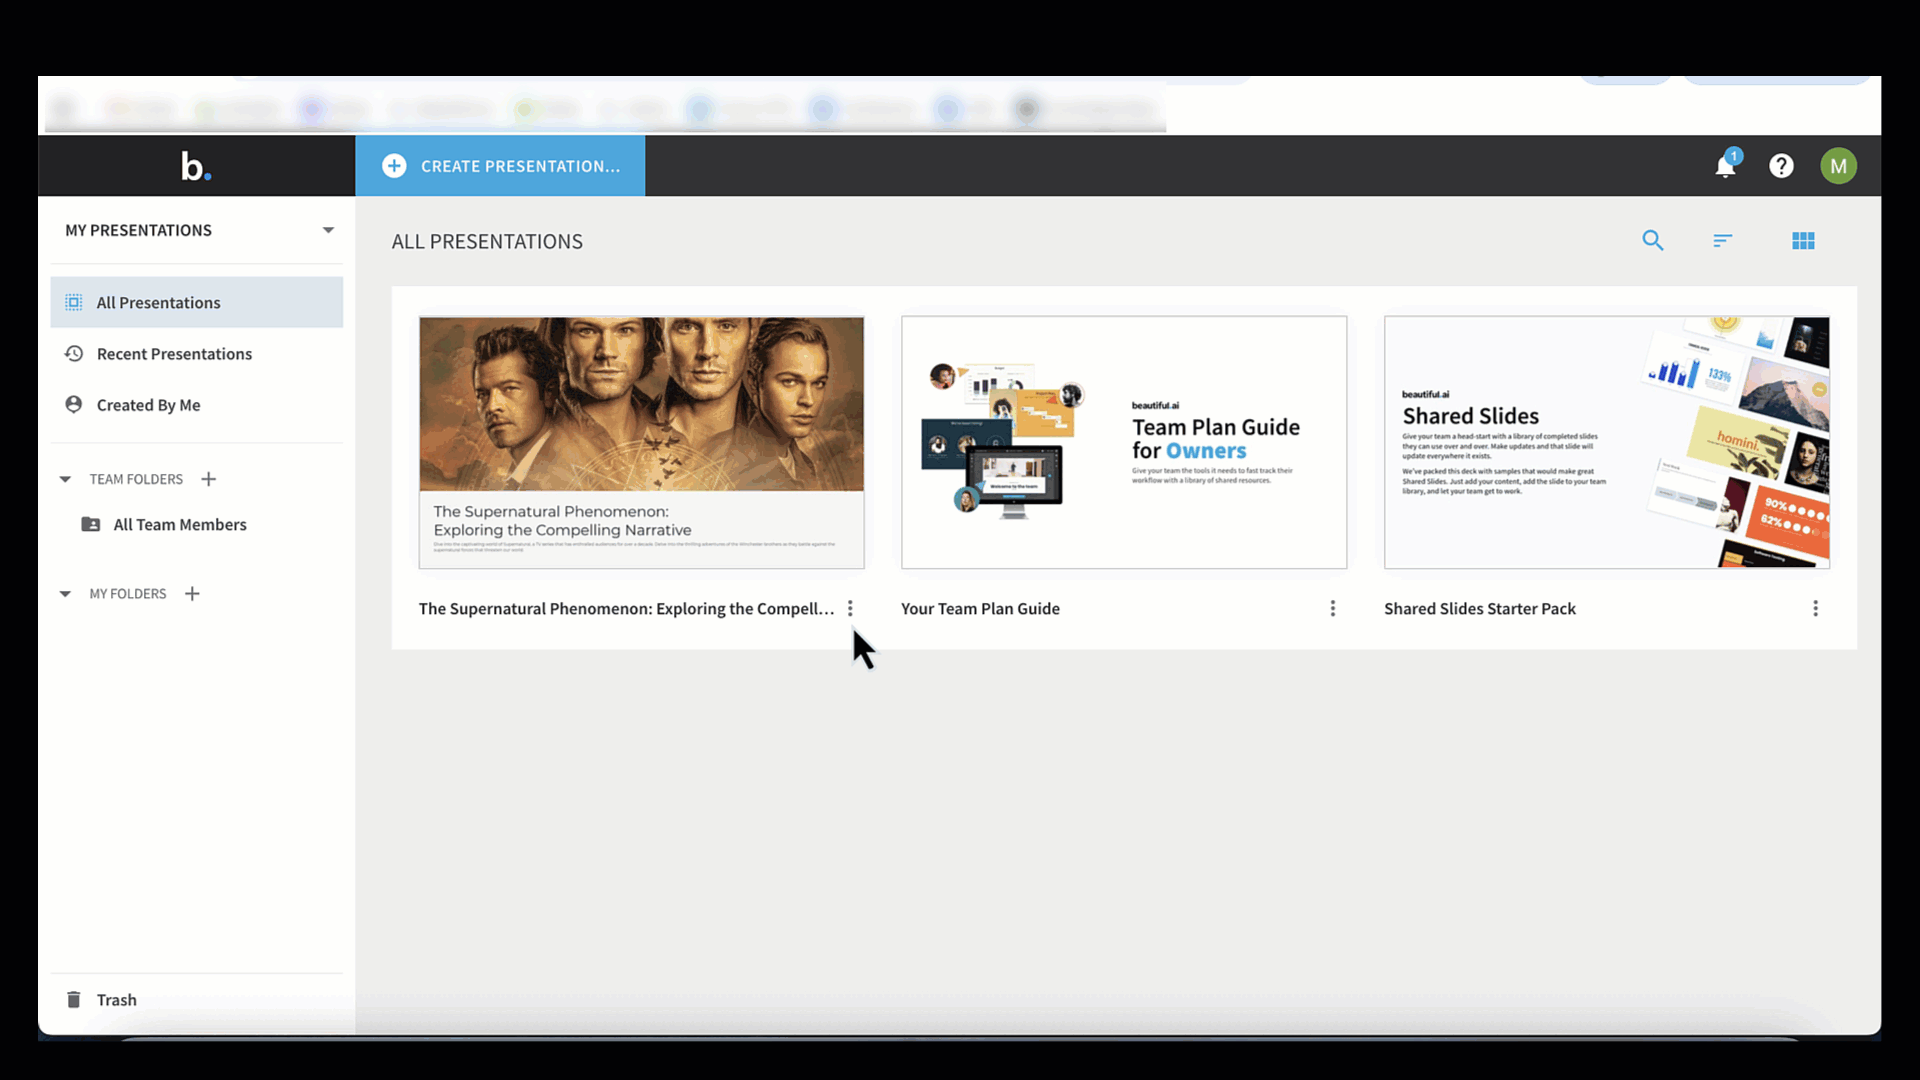
Task: Open options menu for Shared Slides Starter Pack
Action: pyautogui.click(x=1816, y=609)
